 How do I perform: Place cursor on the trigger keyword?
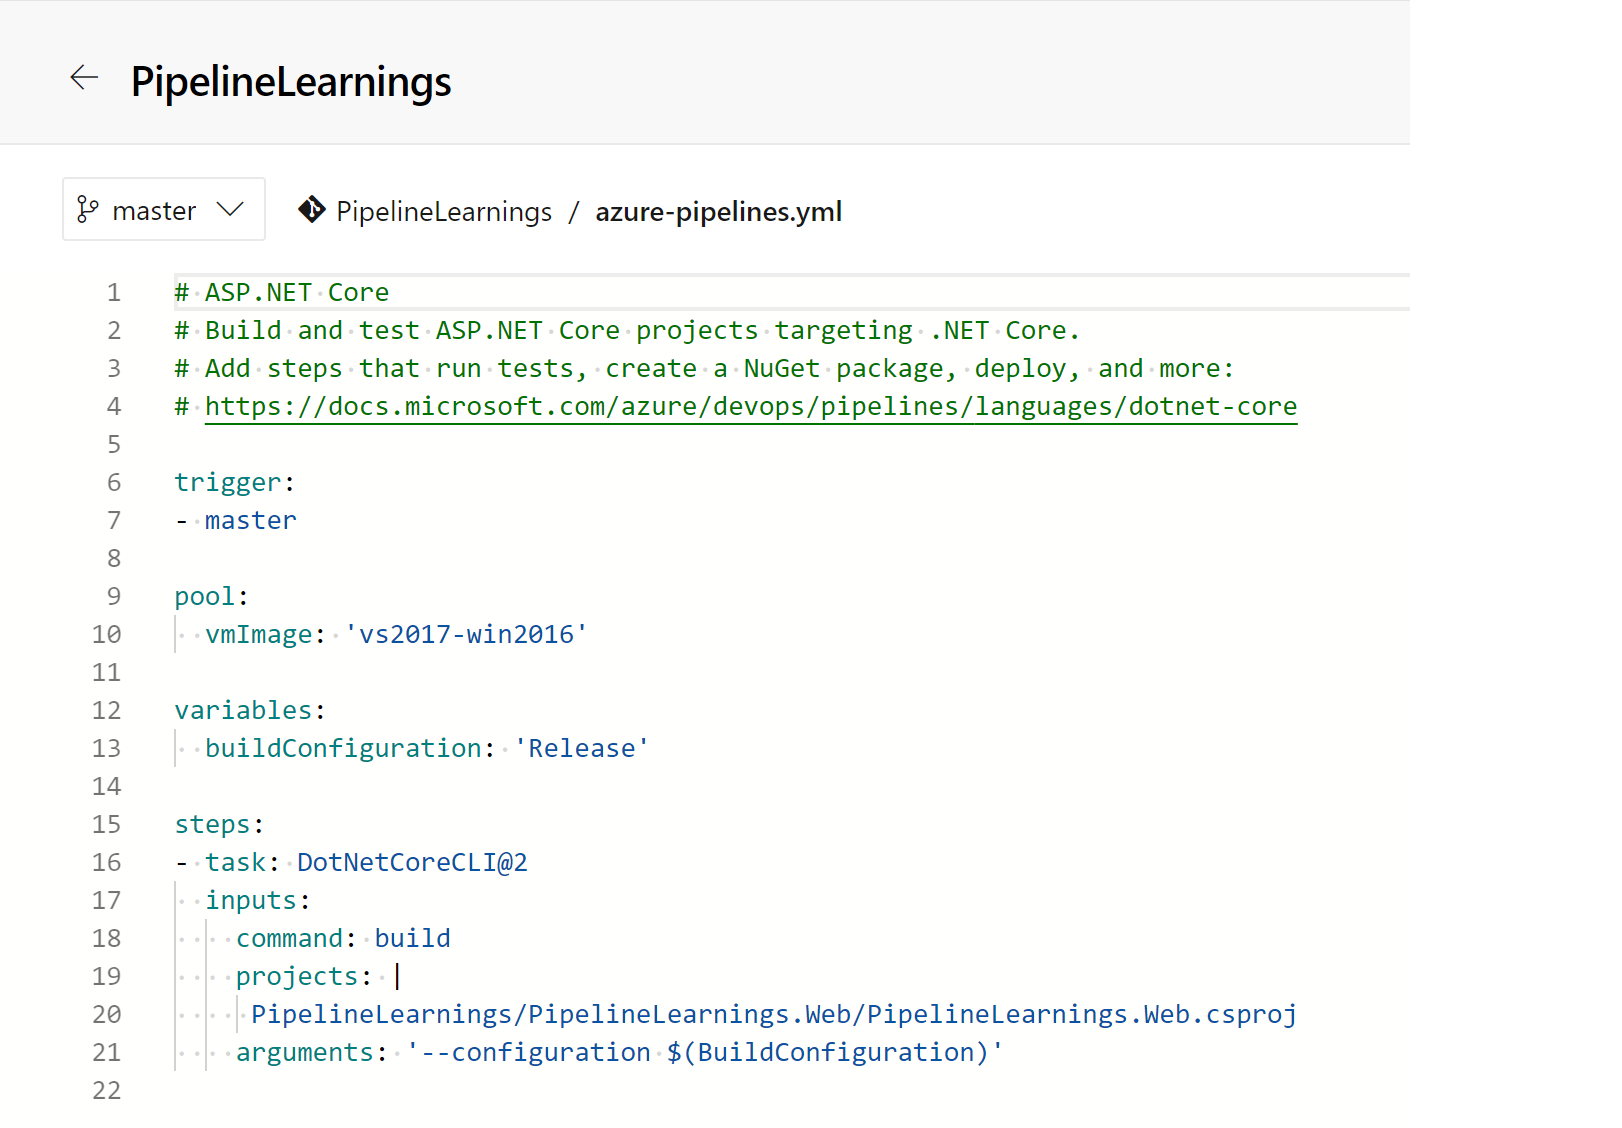pyautogui.click(x=228, y=483)
